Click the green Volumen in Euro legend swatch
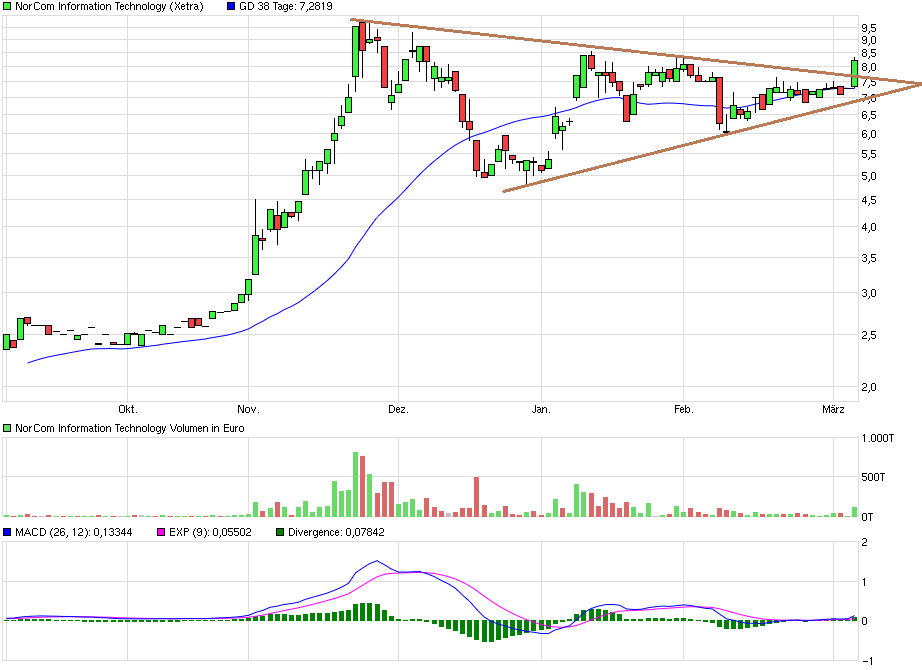This screenshot has height=670, width=922. tap(7, 428)
